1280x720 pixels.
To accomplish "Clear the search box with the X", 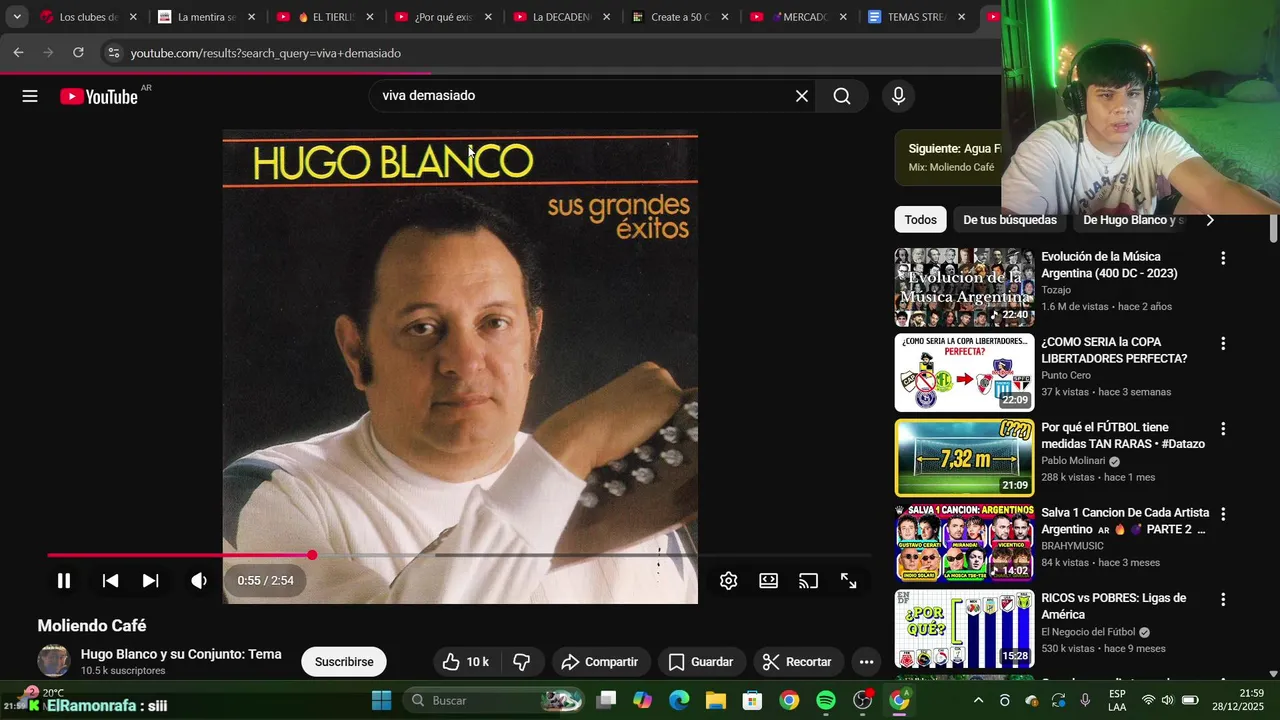I will [x=802, y=96].
